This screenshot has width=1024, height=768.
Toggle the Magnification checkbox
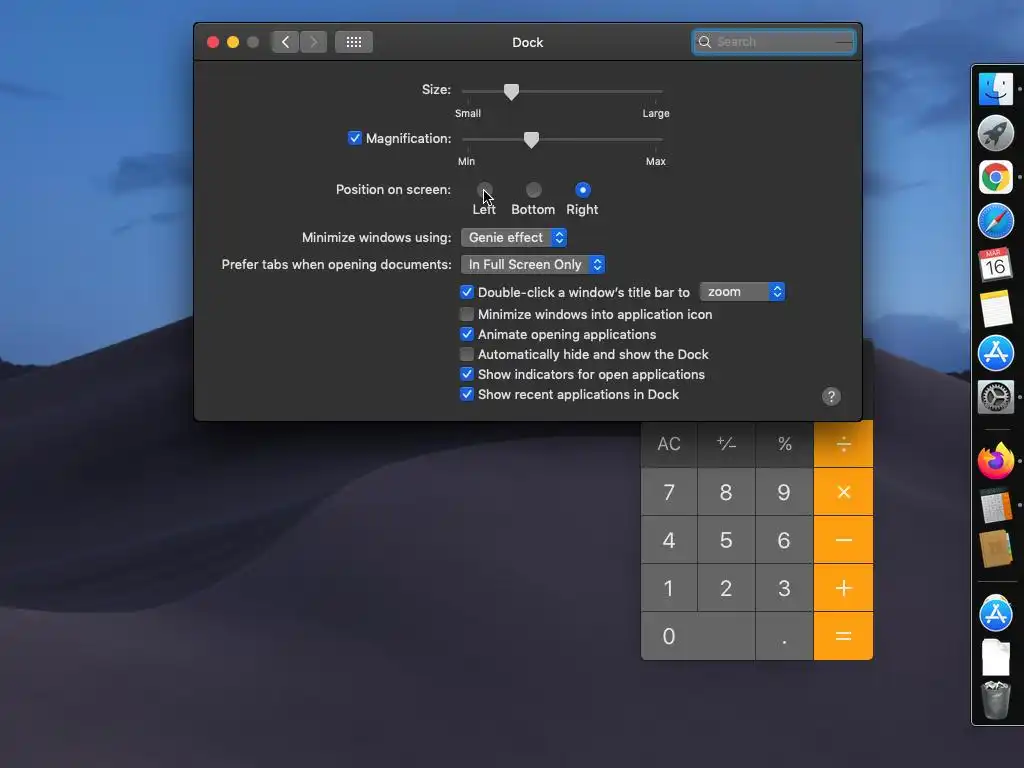tap(355, 138)
